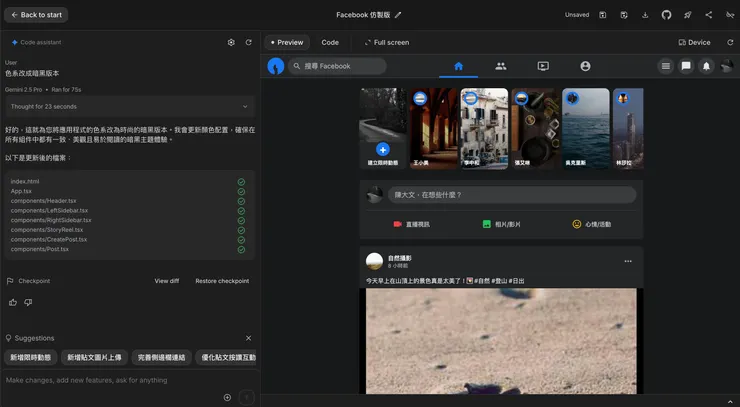Image resolution: width=740 pixels, height=407 pixels.
Task: Open index.html in the updated files list
Action: (25, 181)
